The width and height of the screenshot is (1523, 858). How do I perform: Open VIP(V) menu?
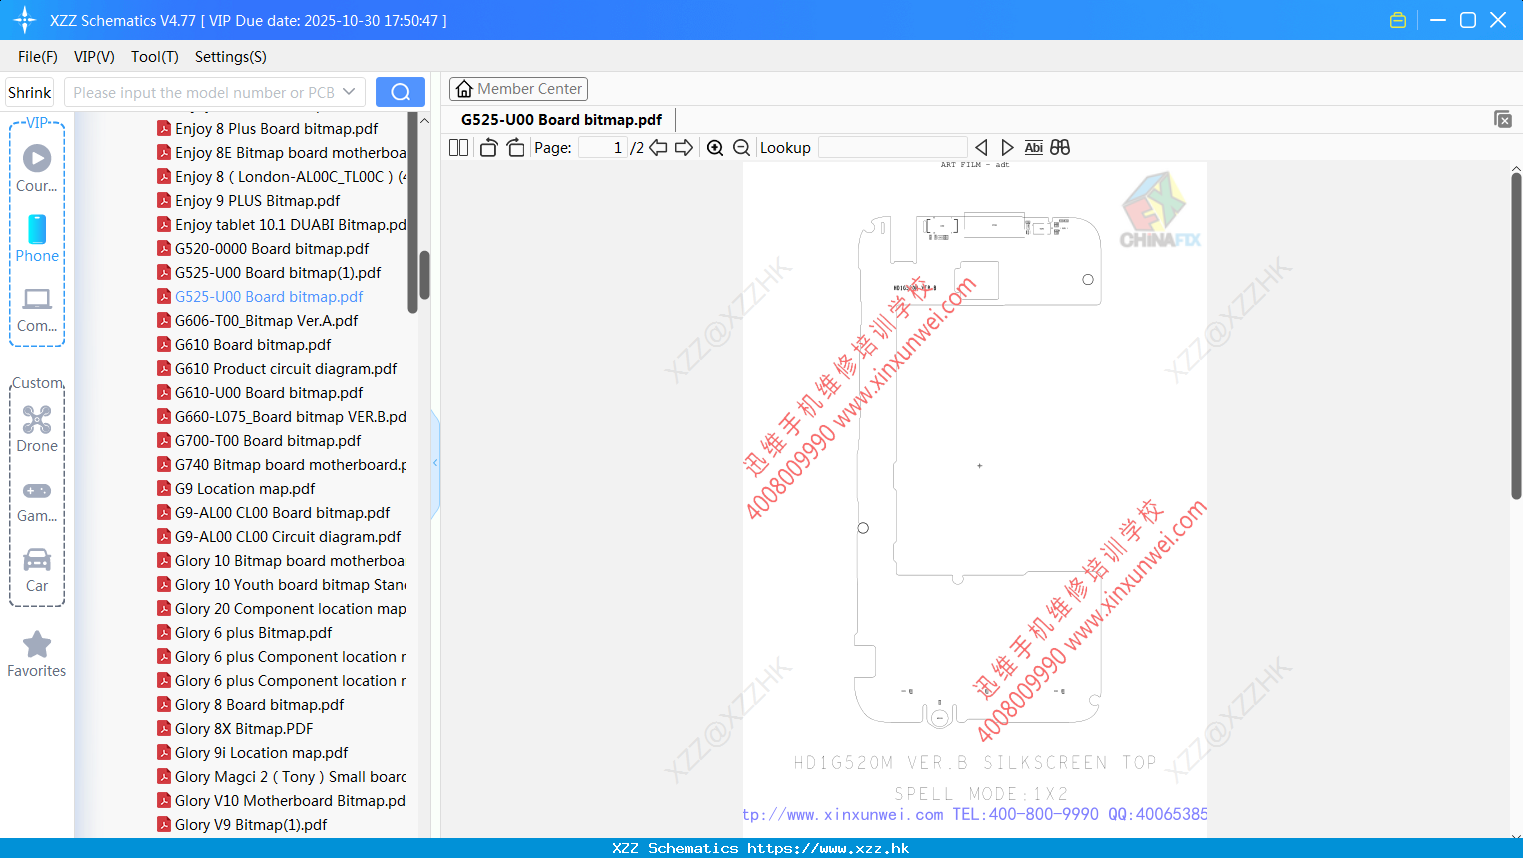click(x=94, y=57)
